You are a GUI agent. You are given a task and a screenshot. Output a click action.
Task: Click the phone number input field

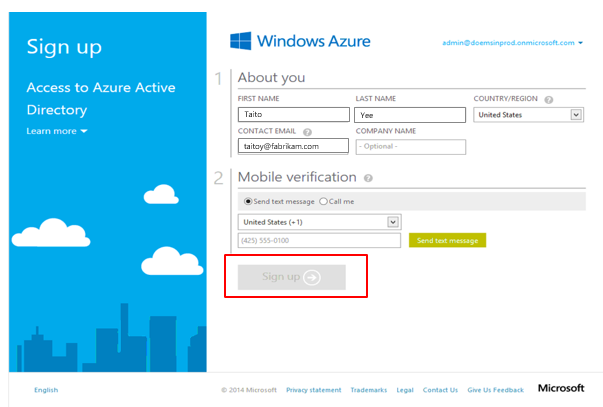[x=319, y=240]
